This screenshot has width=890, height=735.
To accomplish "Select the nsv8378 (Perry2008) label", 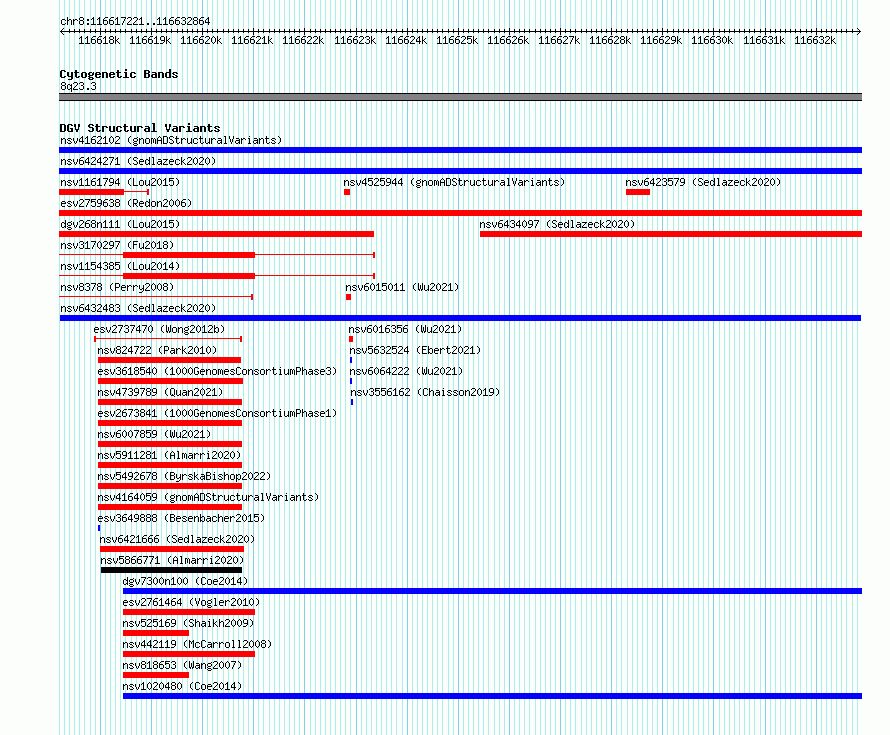I will (117, 287).
